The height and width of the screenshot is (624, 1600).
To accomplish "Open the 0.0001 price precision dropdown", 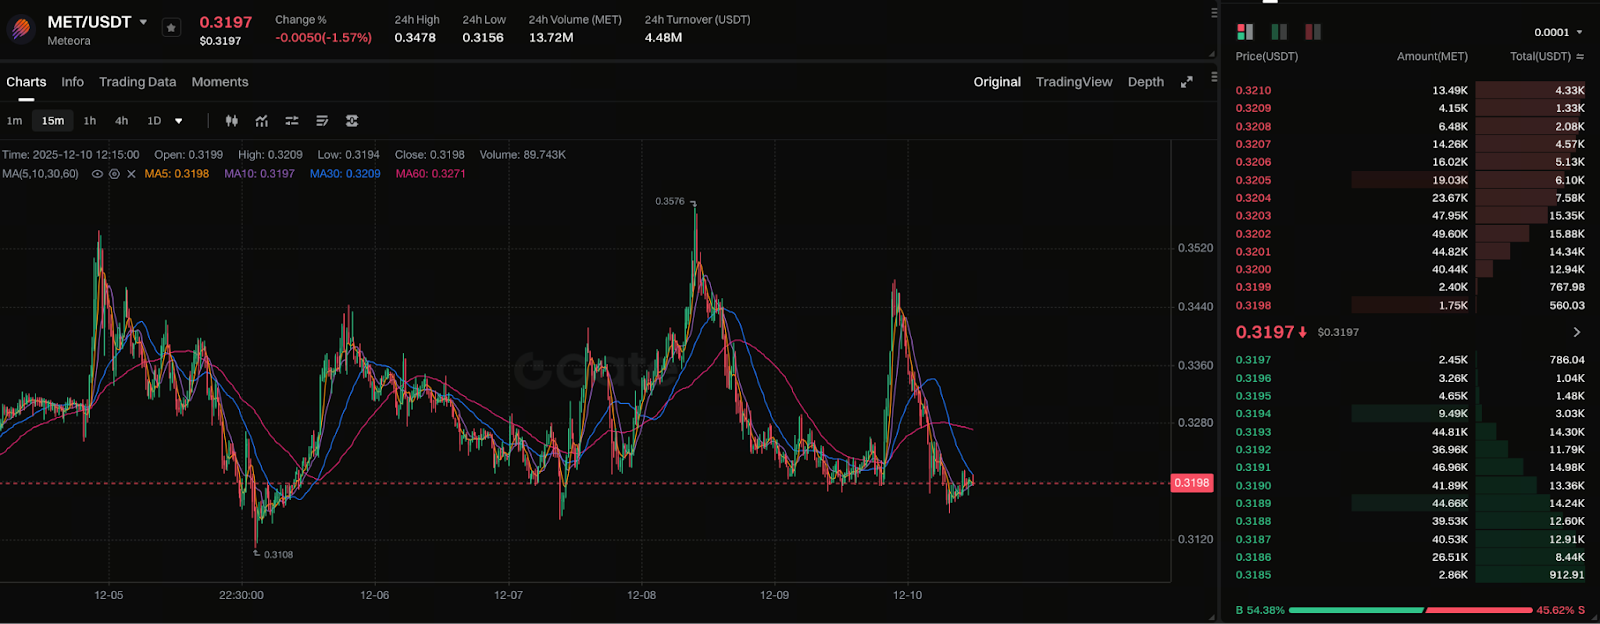I will pyautogui.click(x=1558, y=32).
